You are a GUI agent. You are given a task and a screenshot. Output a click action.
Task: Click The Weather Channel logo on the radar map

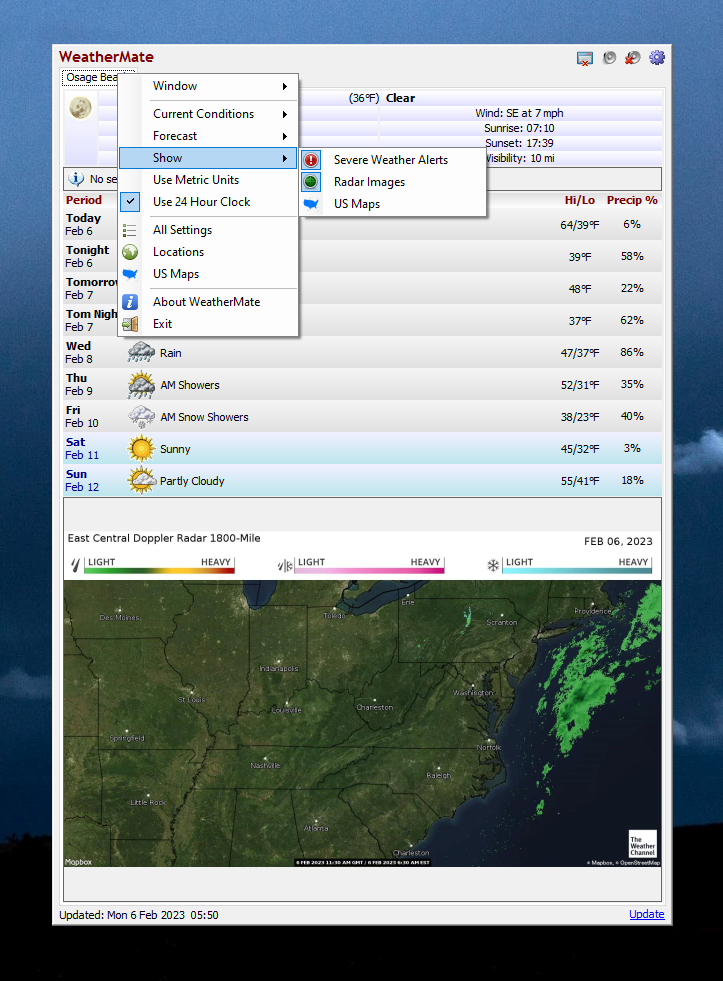click(642, 844)
